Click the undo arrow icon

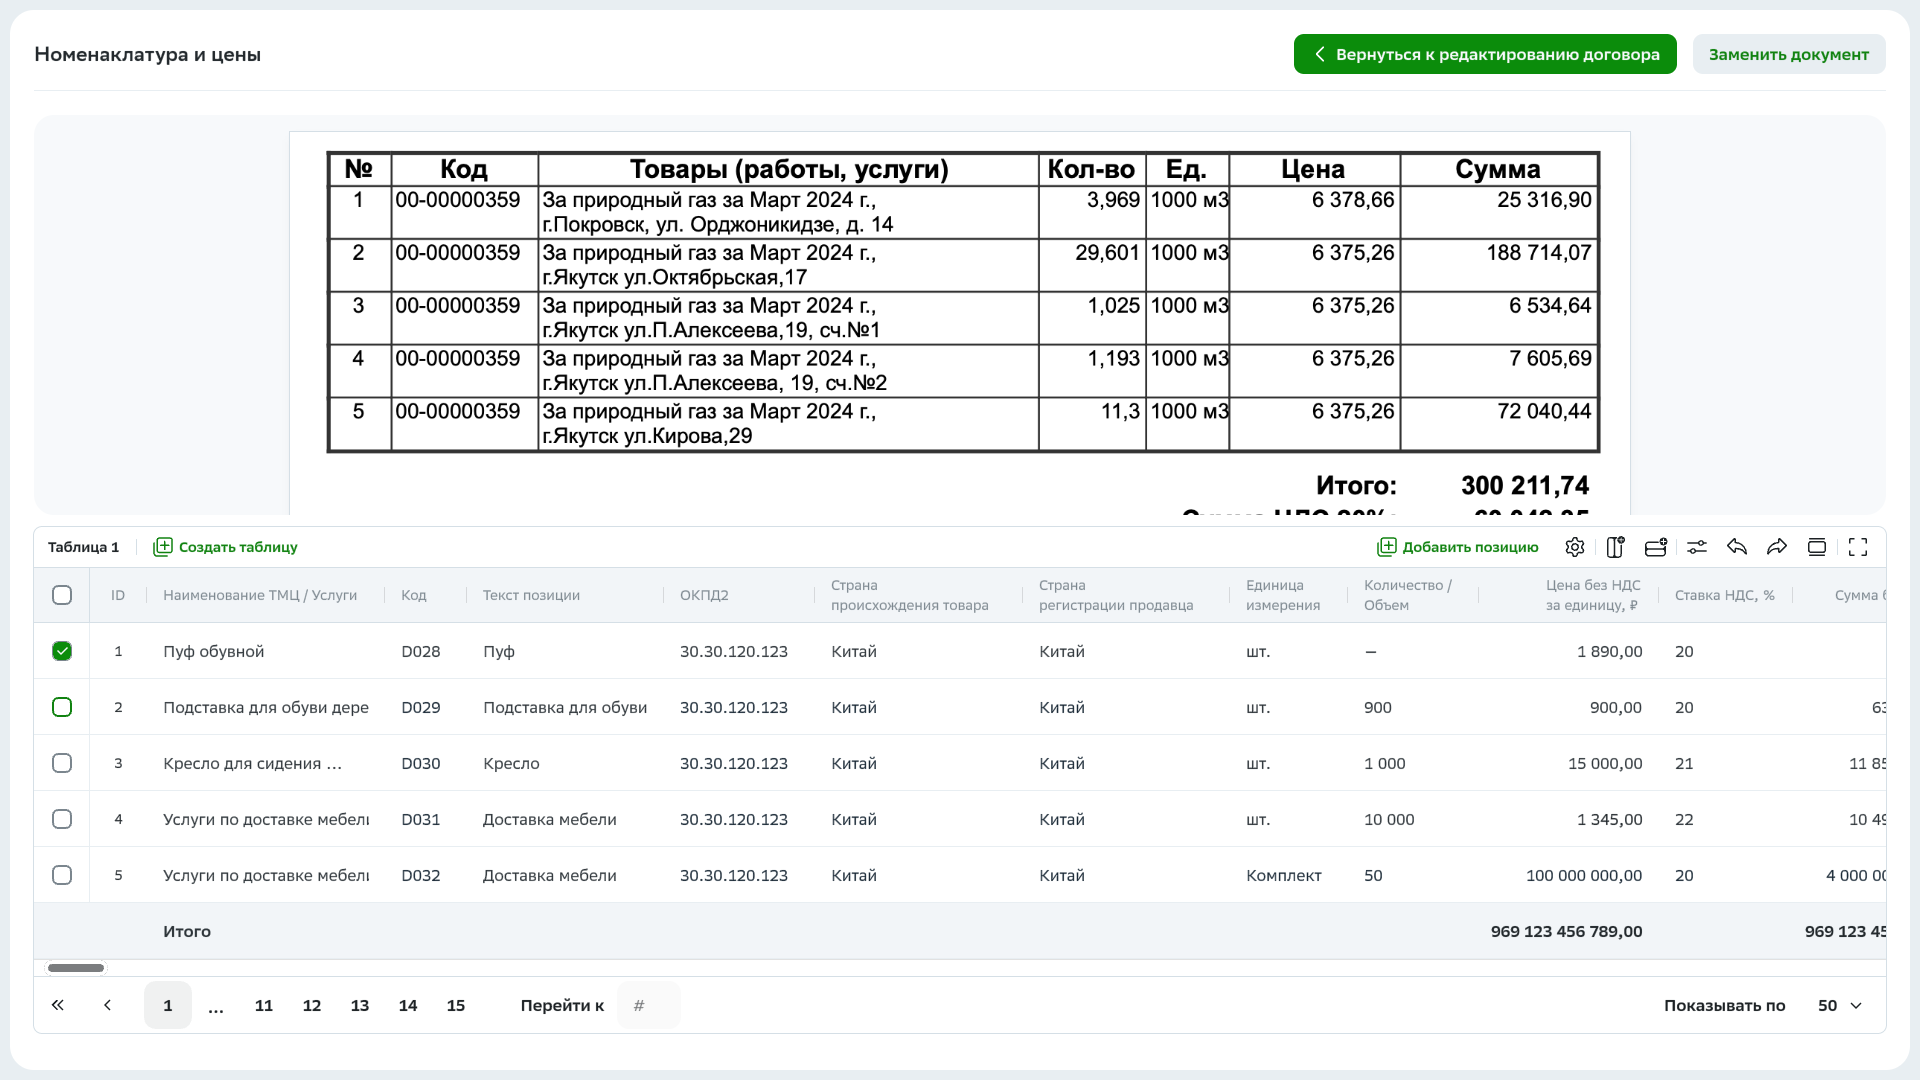[1737, 547]
